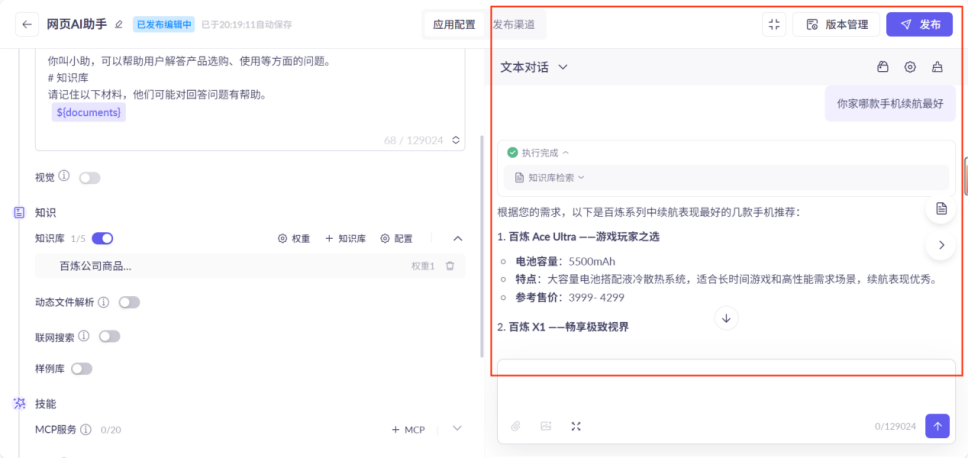Click the info icon next to 联网搜索

tap(84, 336)
